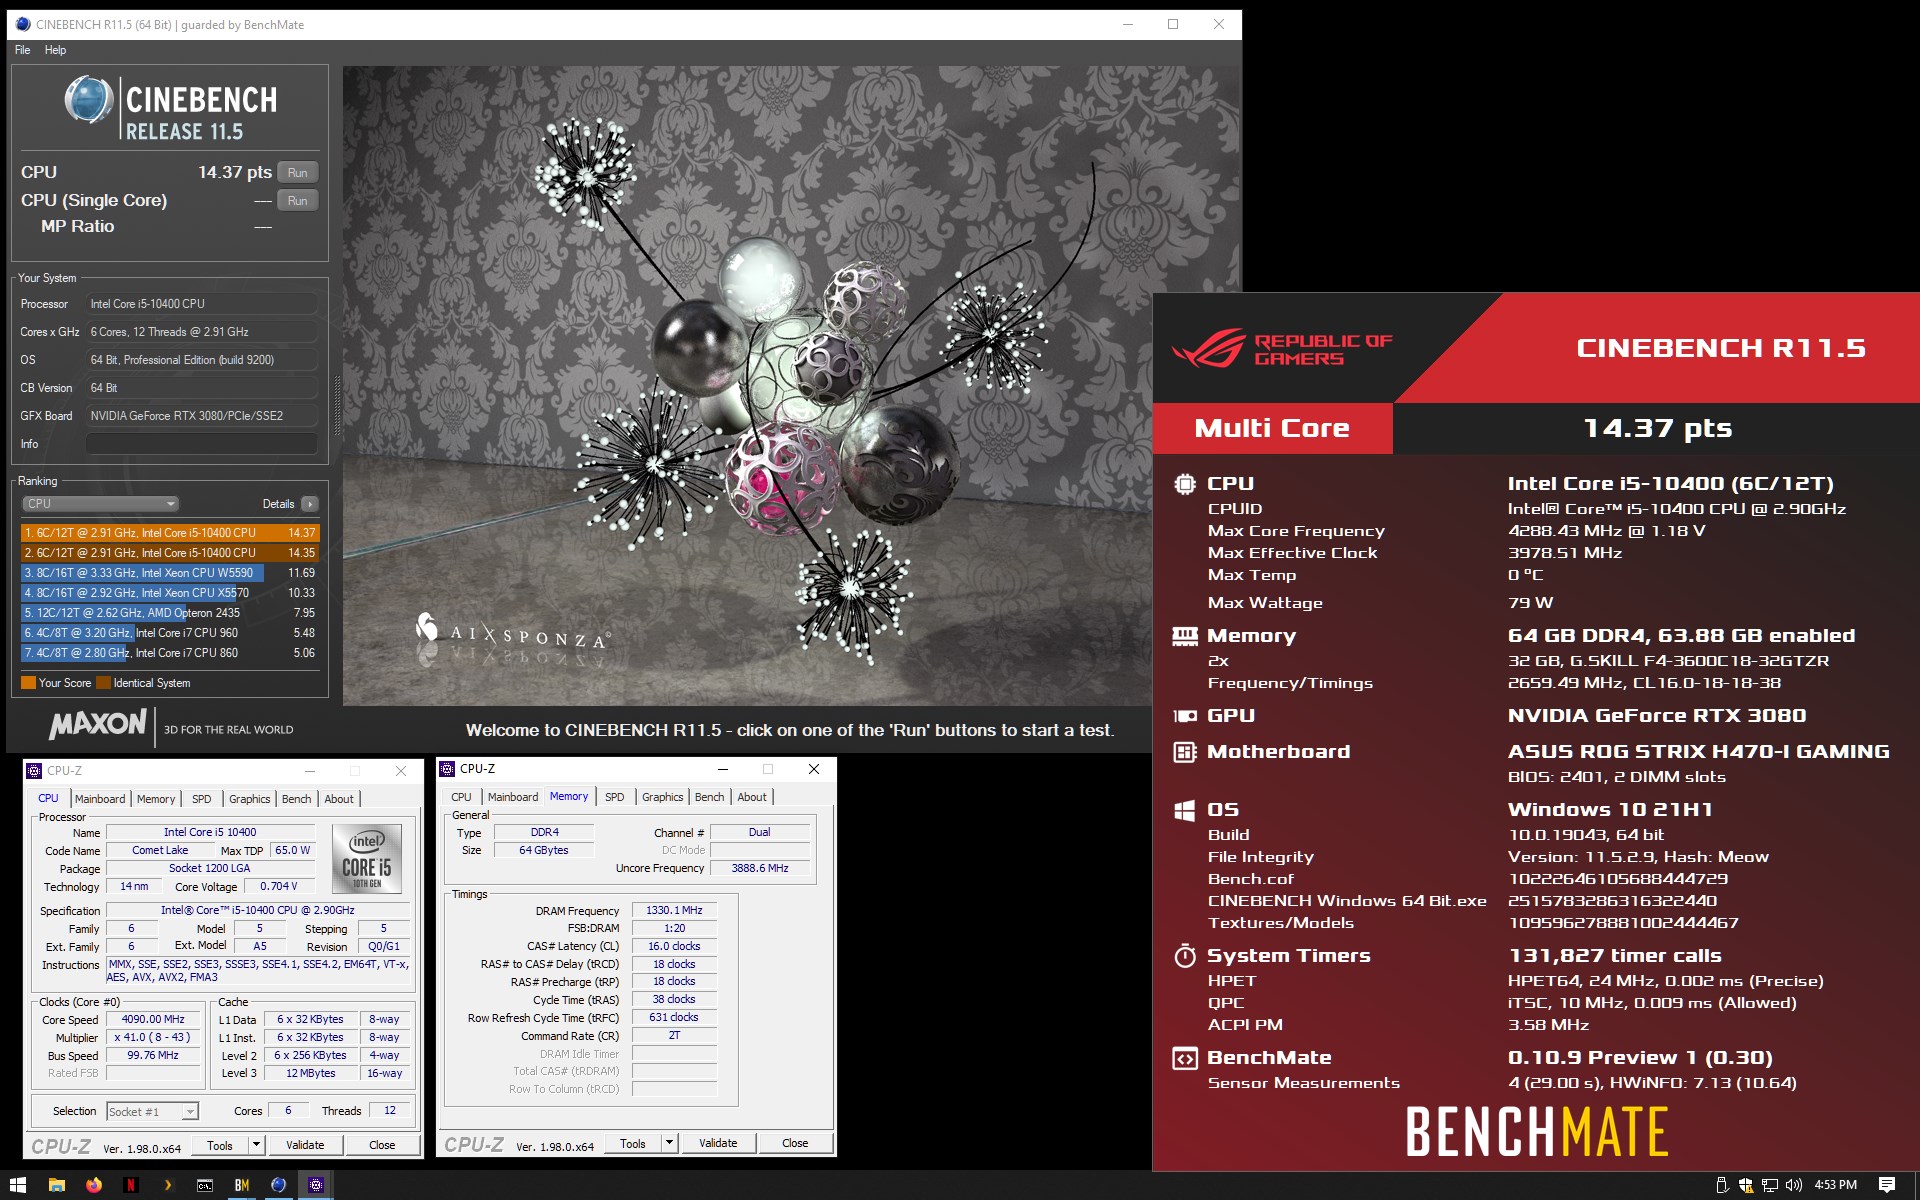This screenshot has width=1920, height=1200.
Task: Open the Tools dropdown arrow in the Memory tab CPU-Z window
Action: coord(670,1143)
